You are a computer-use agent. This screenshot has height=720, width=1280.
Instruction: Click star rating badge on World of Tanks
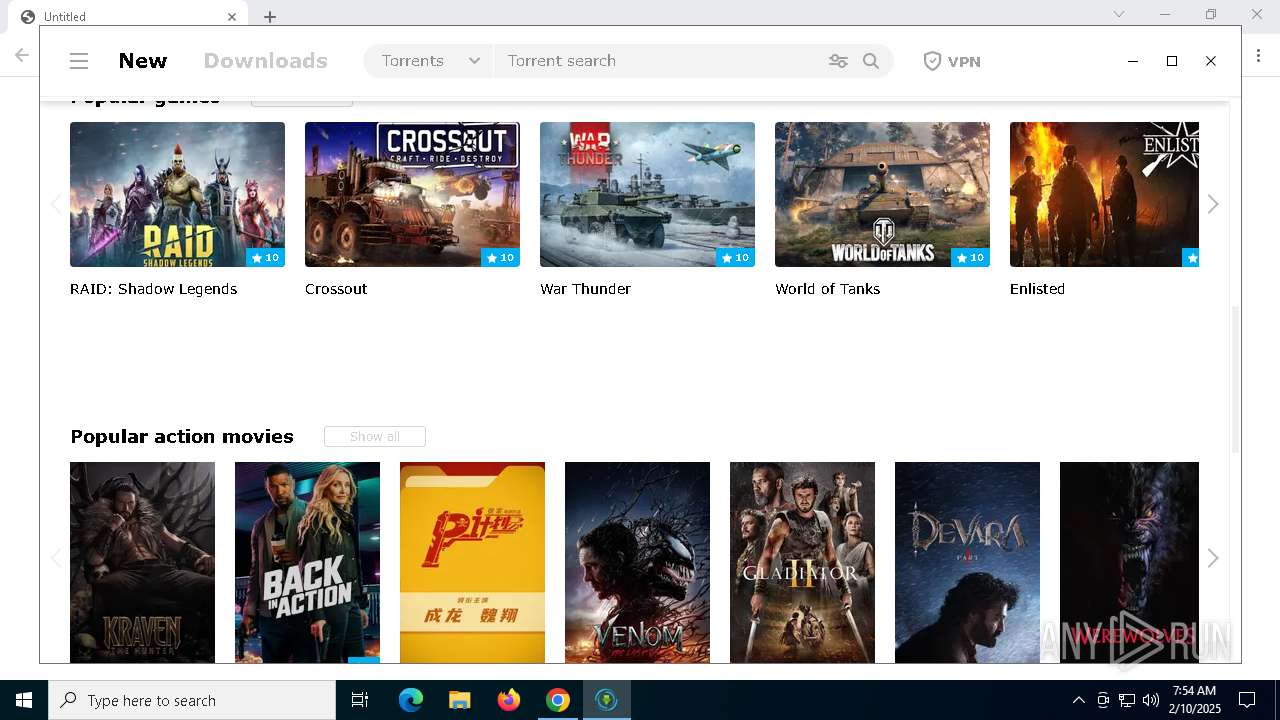tap(970, 257)
